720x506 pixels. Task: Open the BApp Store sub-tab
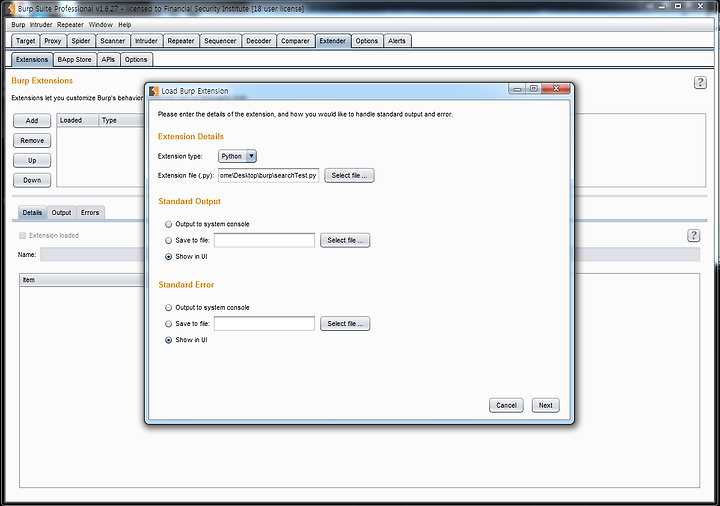pyautogui.click(x=74, y=60)
